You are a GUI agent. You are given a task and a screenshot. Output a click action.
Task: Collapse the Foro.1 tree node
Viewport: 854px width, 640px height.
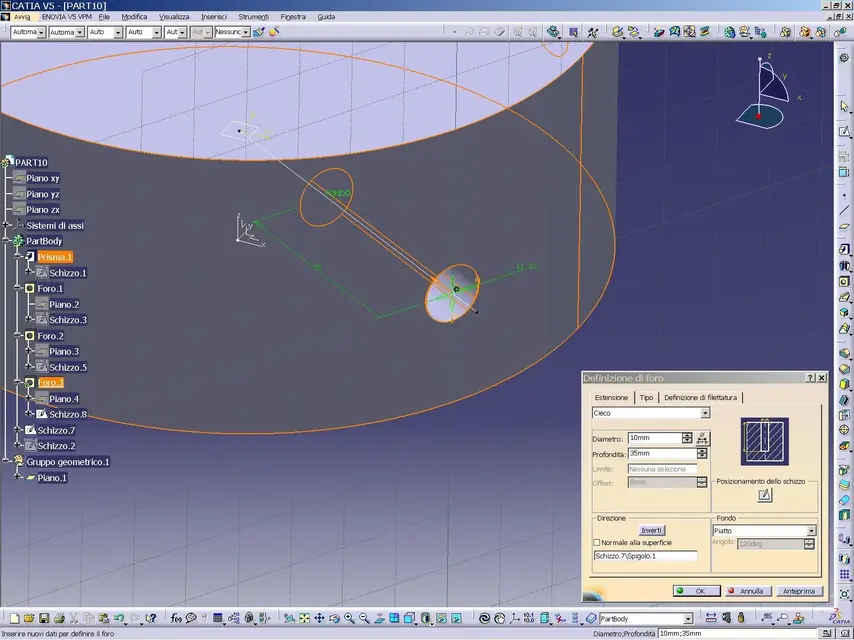click(18, 288)
